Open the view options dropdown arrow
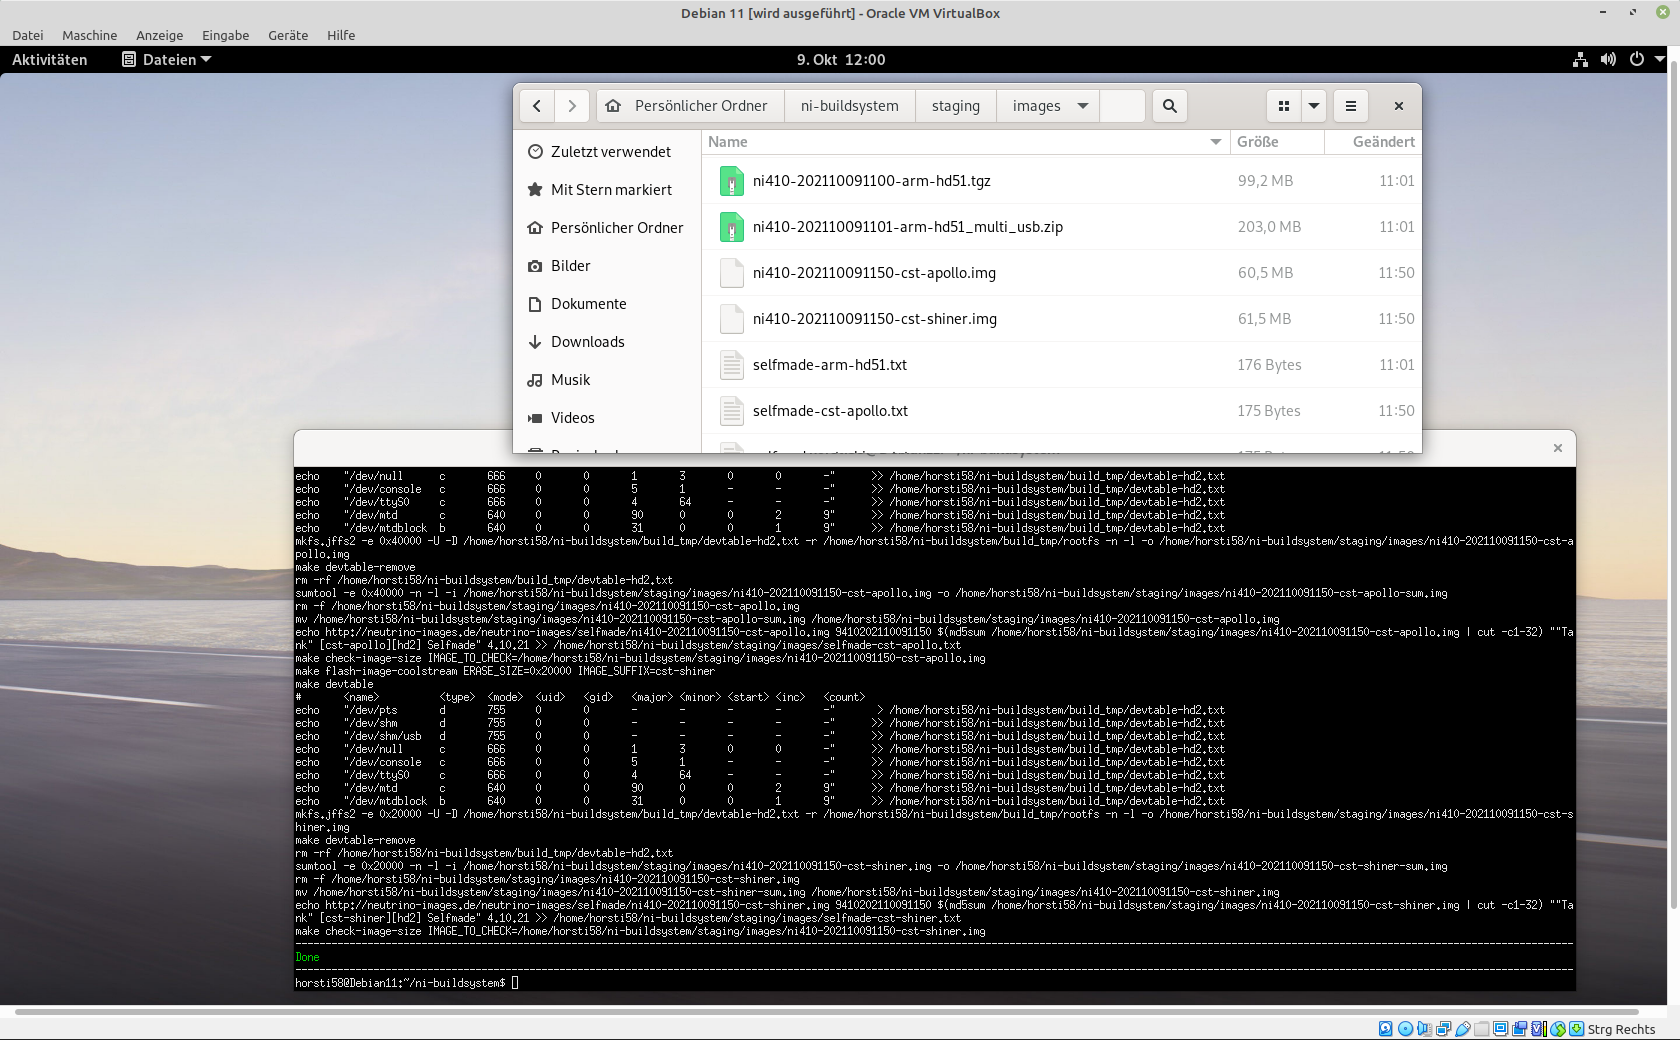 click(1314, 106)
